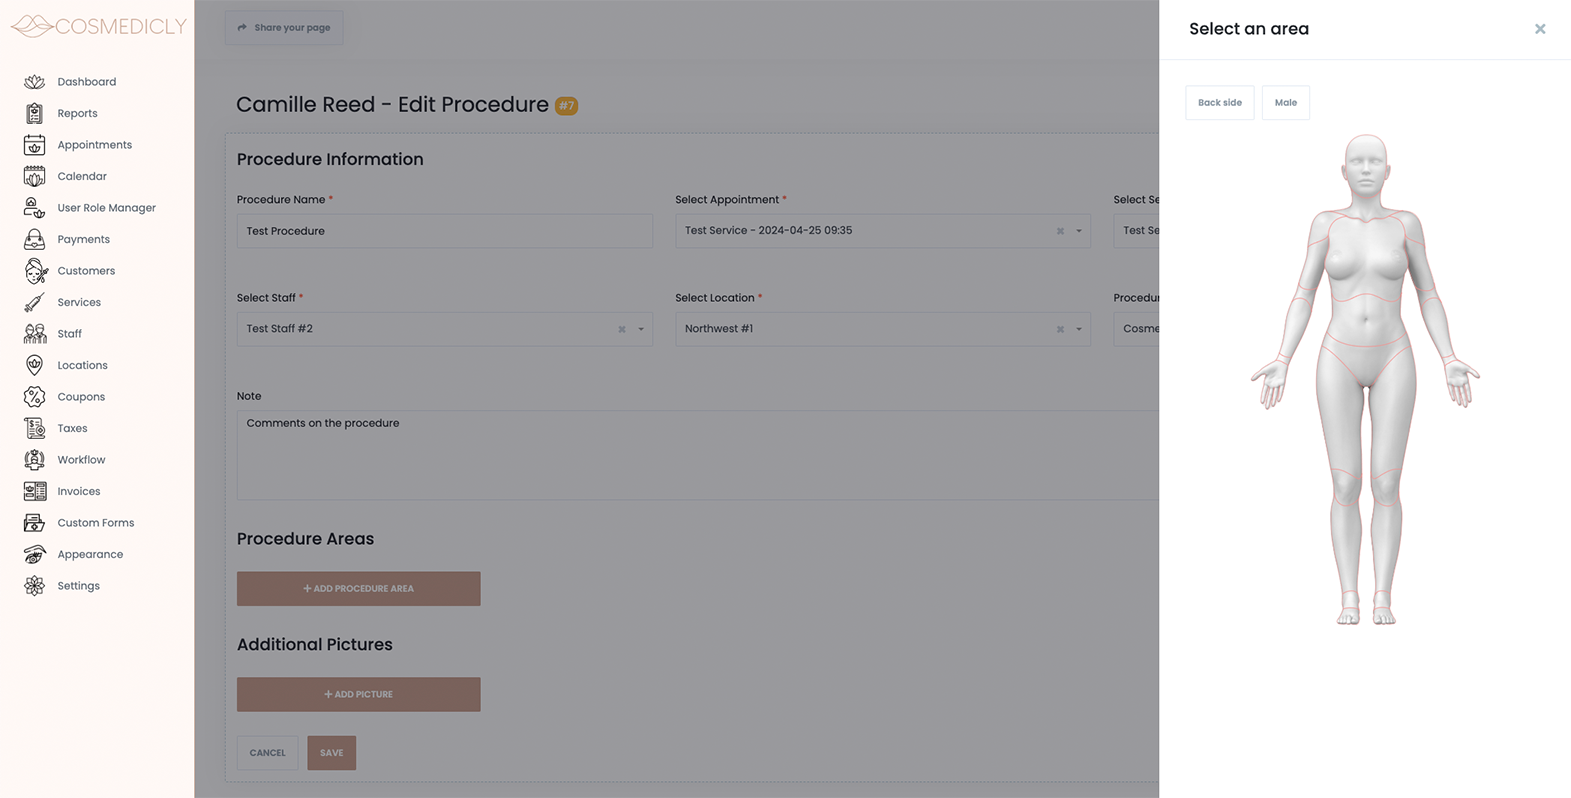Open the Customers menu item
1571x798 pixels.
(86, 271)
